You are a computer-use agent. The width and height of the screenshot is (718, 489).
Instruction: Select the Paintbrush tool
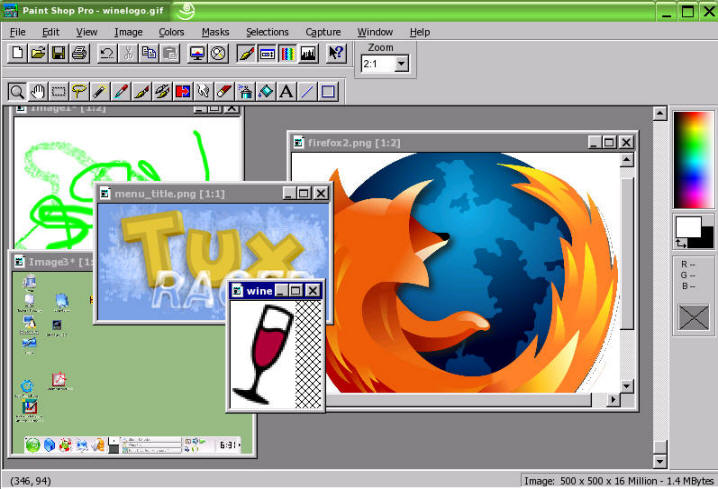[141, 92]
